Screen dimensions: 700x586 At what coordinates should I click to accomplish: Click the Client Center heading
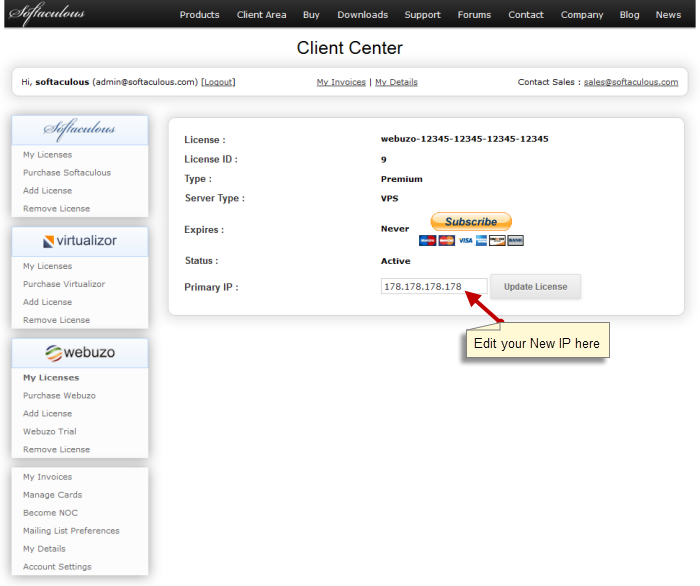350,48
